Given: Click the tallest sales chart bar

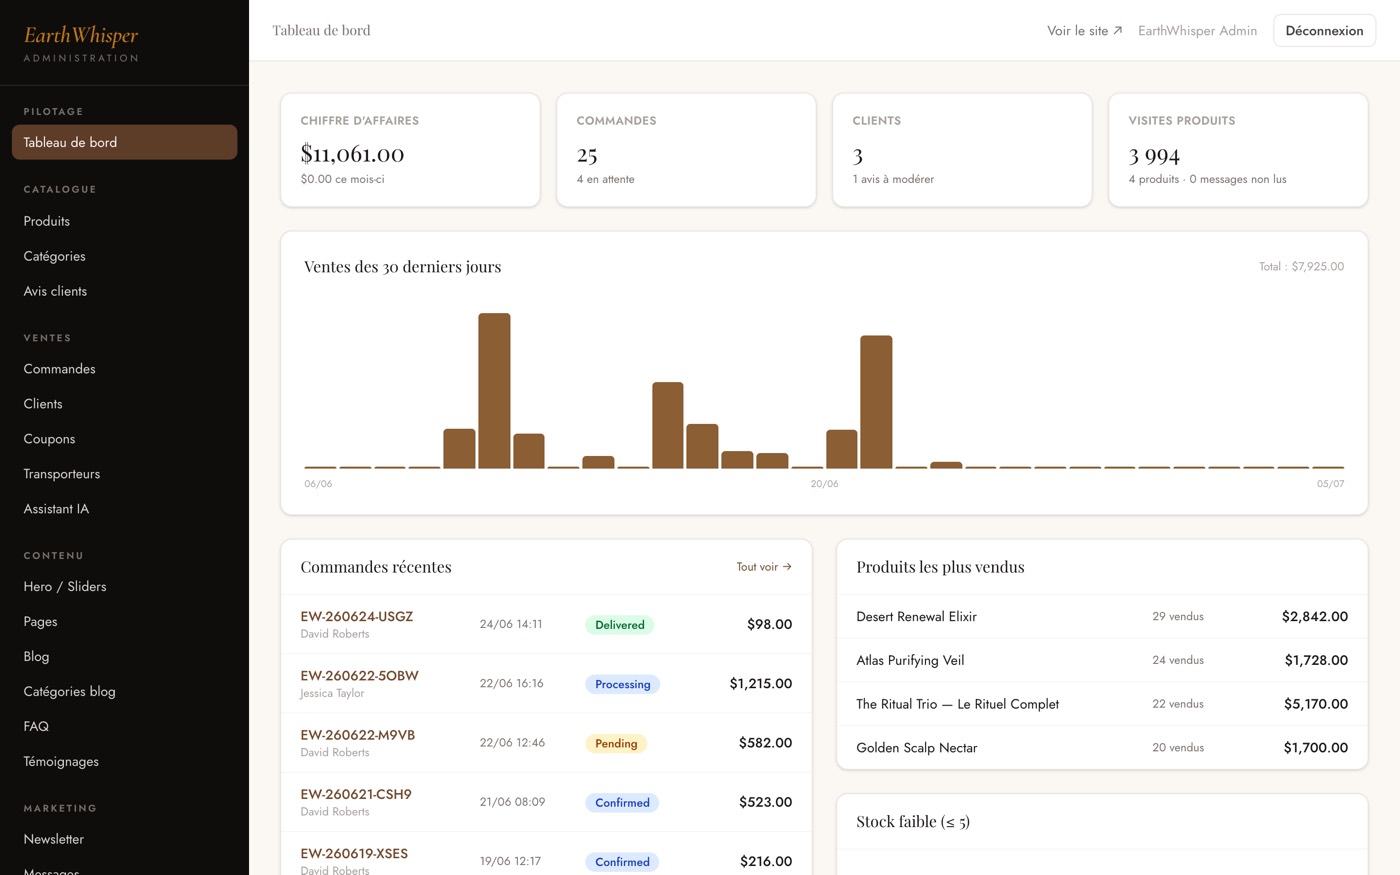Looking at the screenshot, I should click(x=494, y=391).
